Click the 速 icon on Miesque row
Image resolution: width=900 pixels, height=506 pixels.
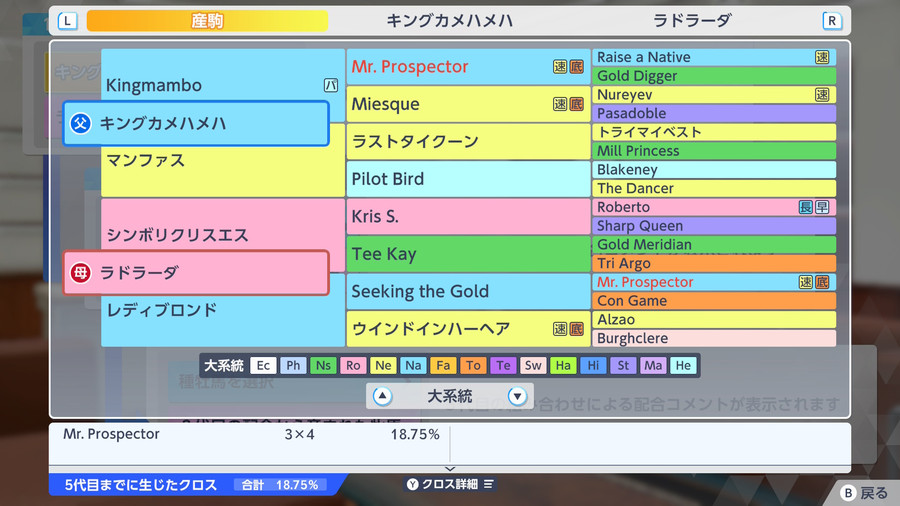(560, 104)
